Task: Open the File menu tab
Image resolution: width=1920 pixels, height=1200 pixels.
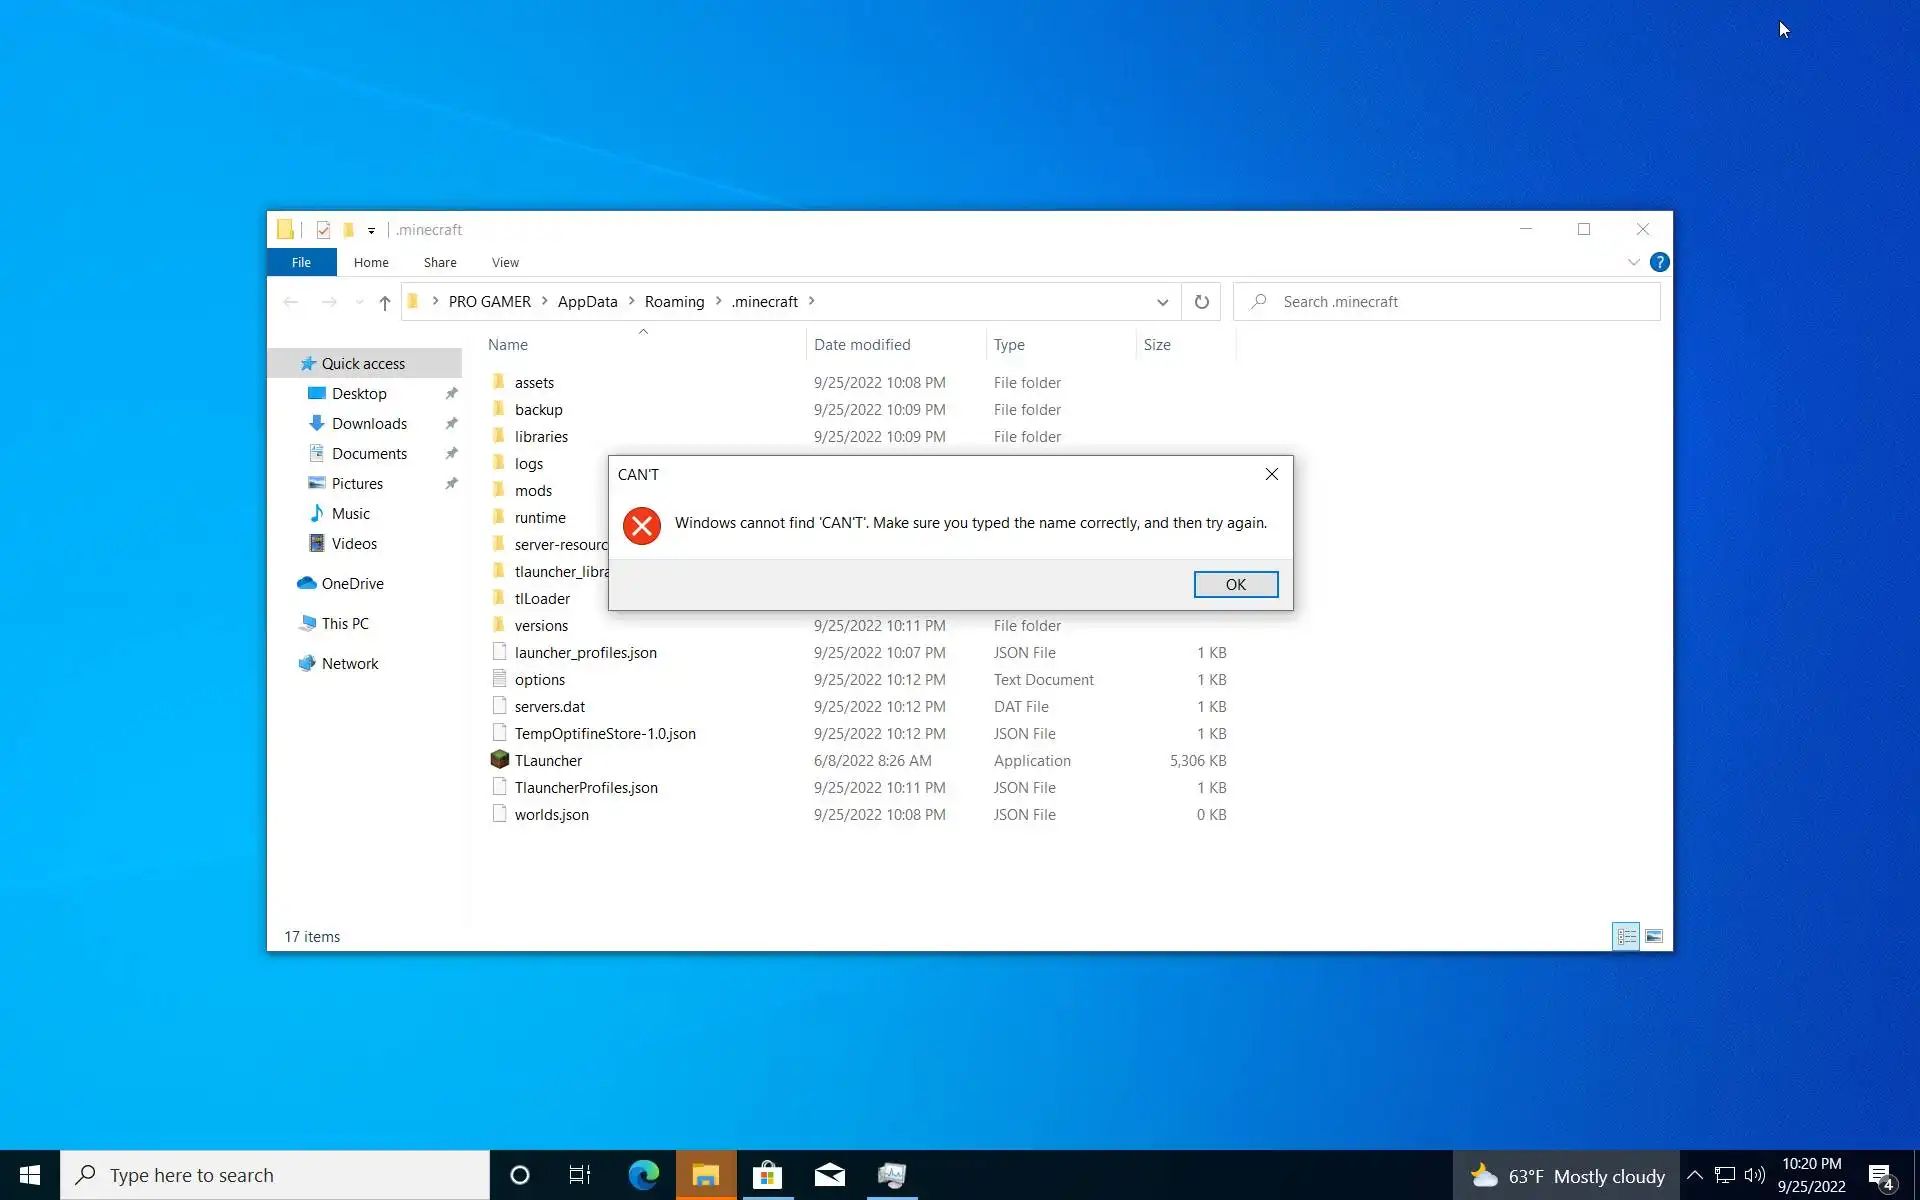Action: pyautogui.click(x=301, y=262)
